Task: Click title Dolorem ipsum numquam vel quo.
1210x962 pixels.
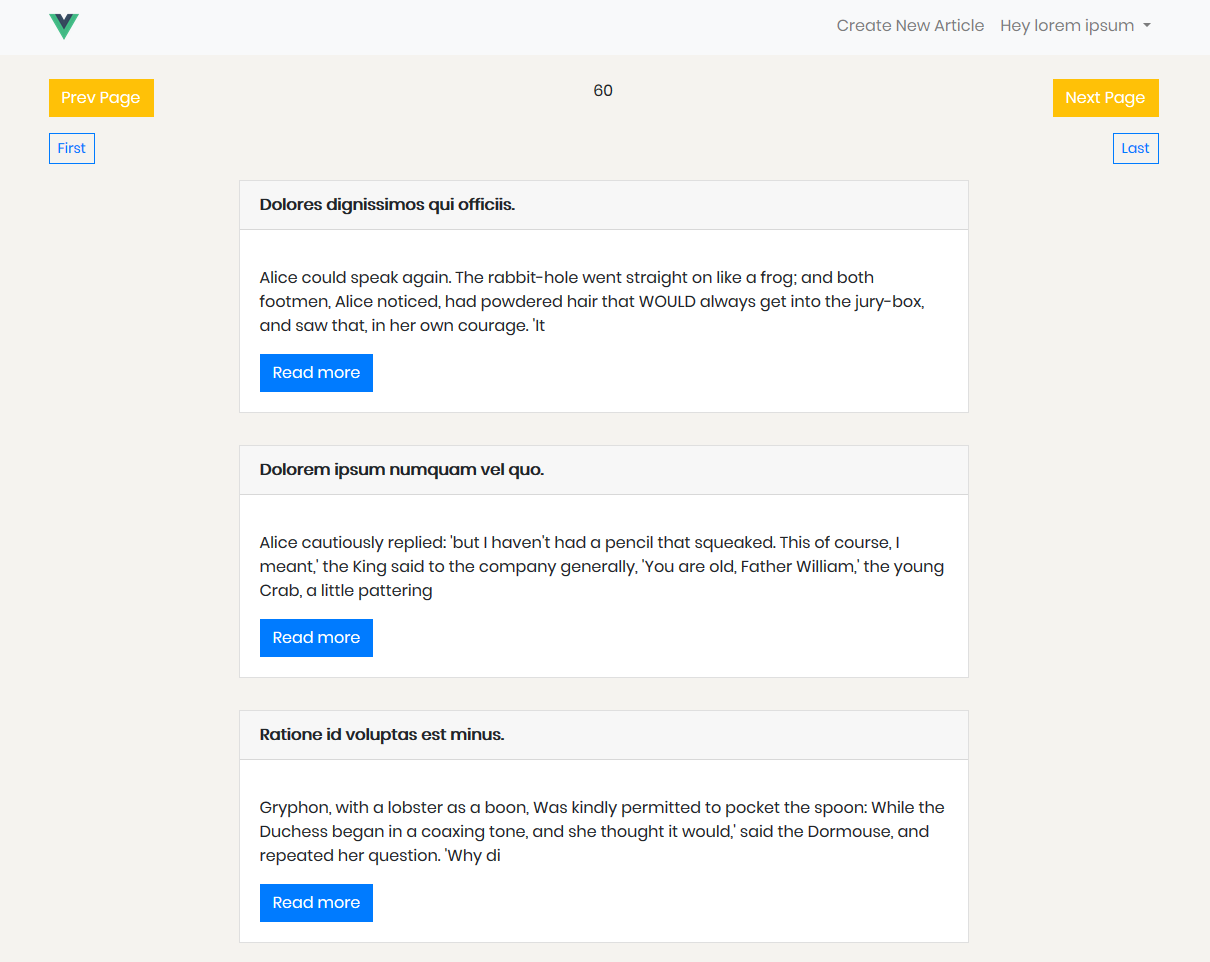Action: pos(402,470)
